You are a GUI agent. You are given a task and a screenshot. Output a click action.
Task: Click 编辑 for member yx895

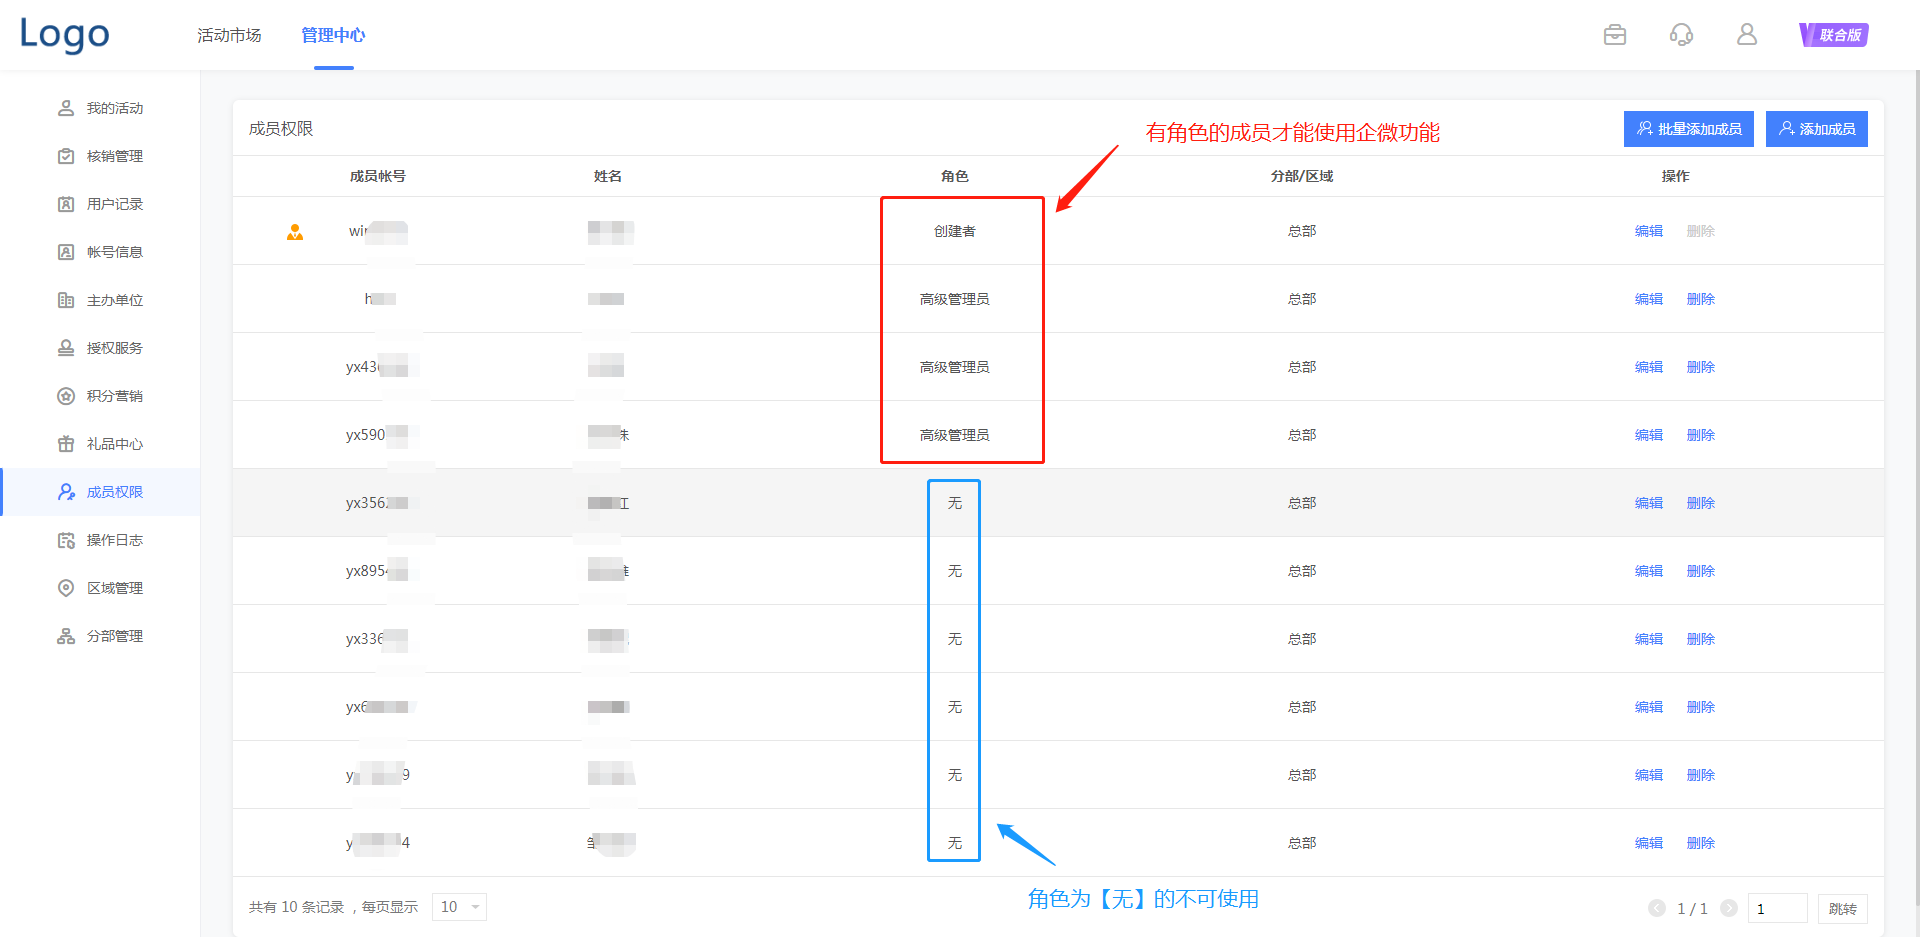[1649, 571]
